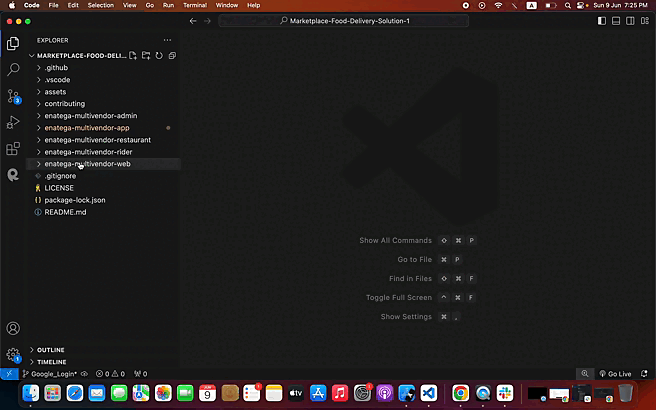Refresh the Explorer file tree
This screenshot has width=656, height=410.
coord(159,55)
